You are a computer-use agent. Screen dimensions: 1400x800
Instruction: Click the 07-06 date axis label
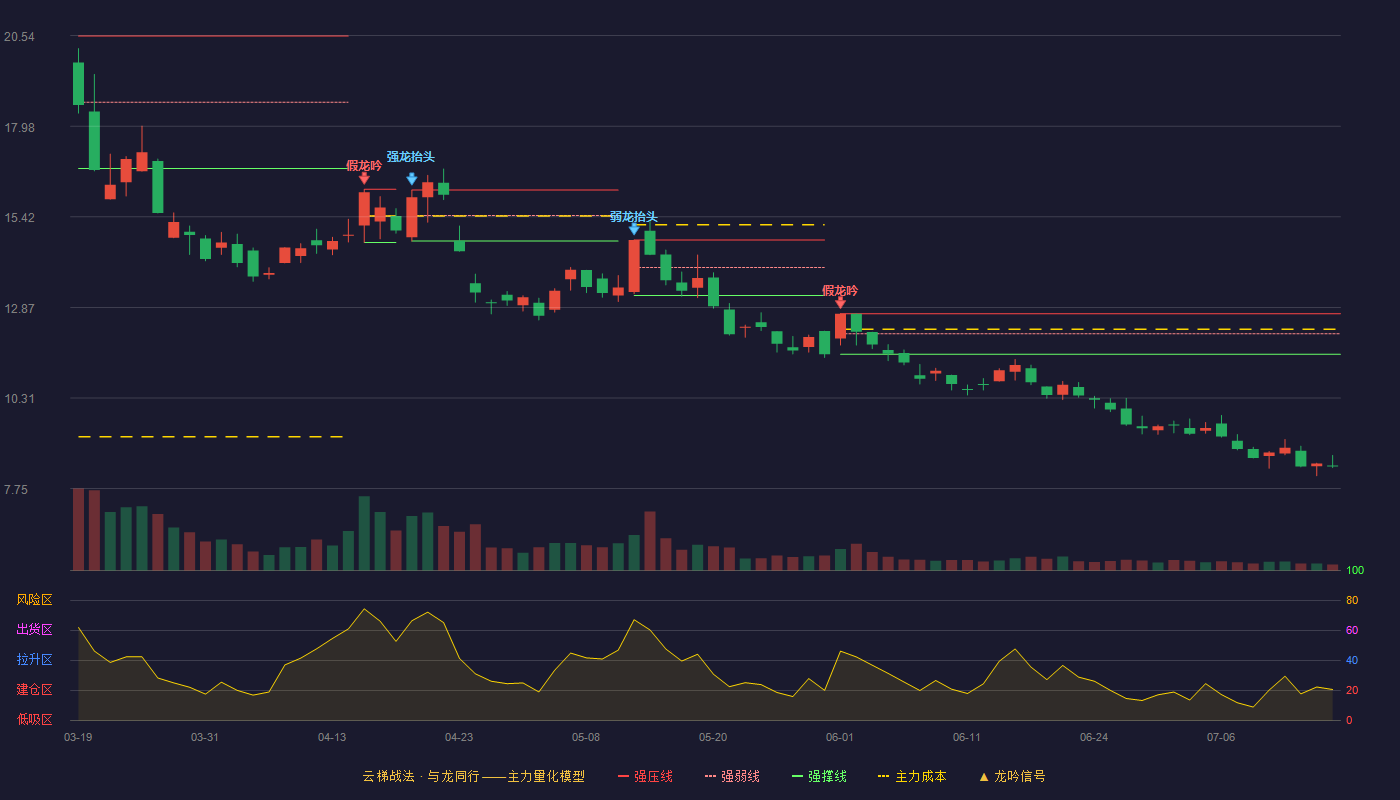pyautogui.click(x=1221, y=737)
